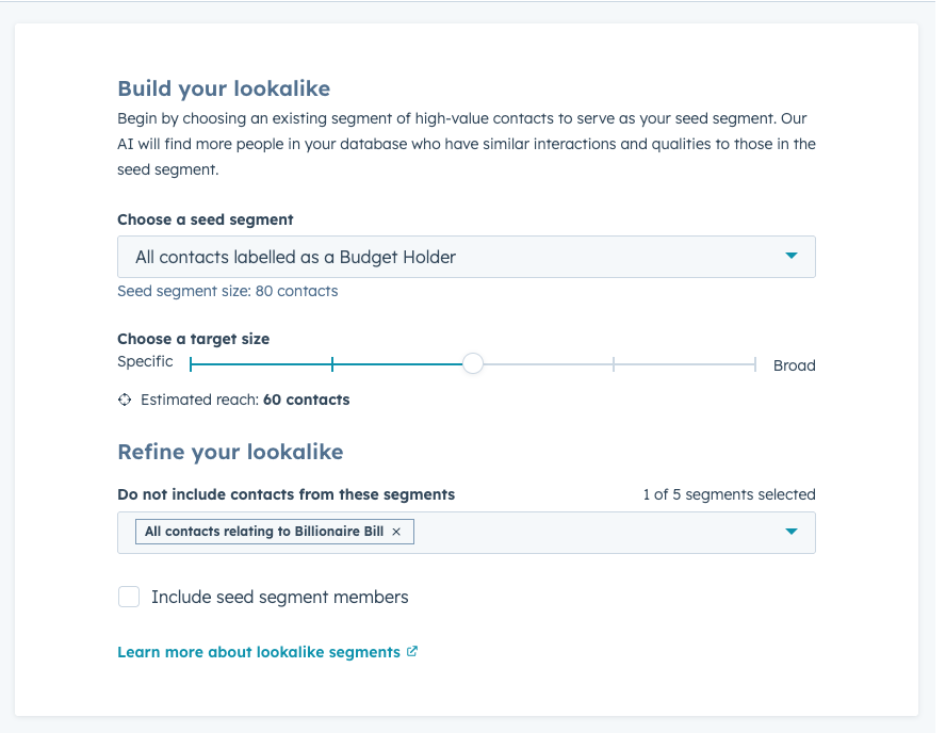Click the 'Specific' slider label

[x=145, y=362]
